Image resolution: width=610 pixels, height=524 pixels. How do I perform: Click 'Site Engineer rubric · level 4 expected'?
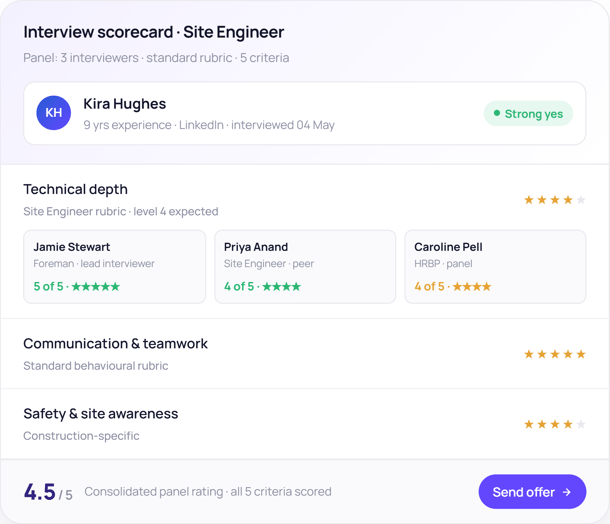coord(121,212)
